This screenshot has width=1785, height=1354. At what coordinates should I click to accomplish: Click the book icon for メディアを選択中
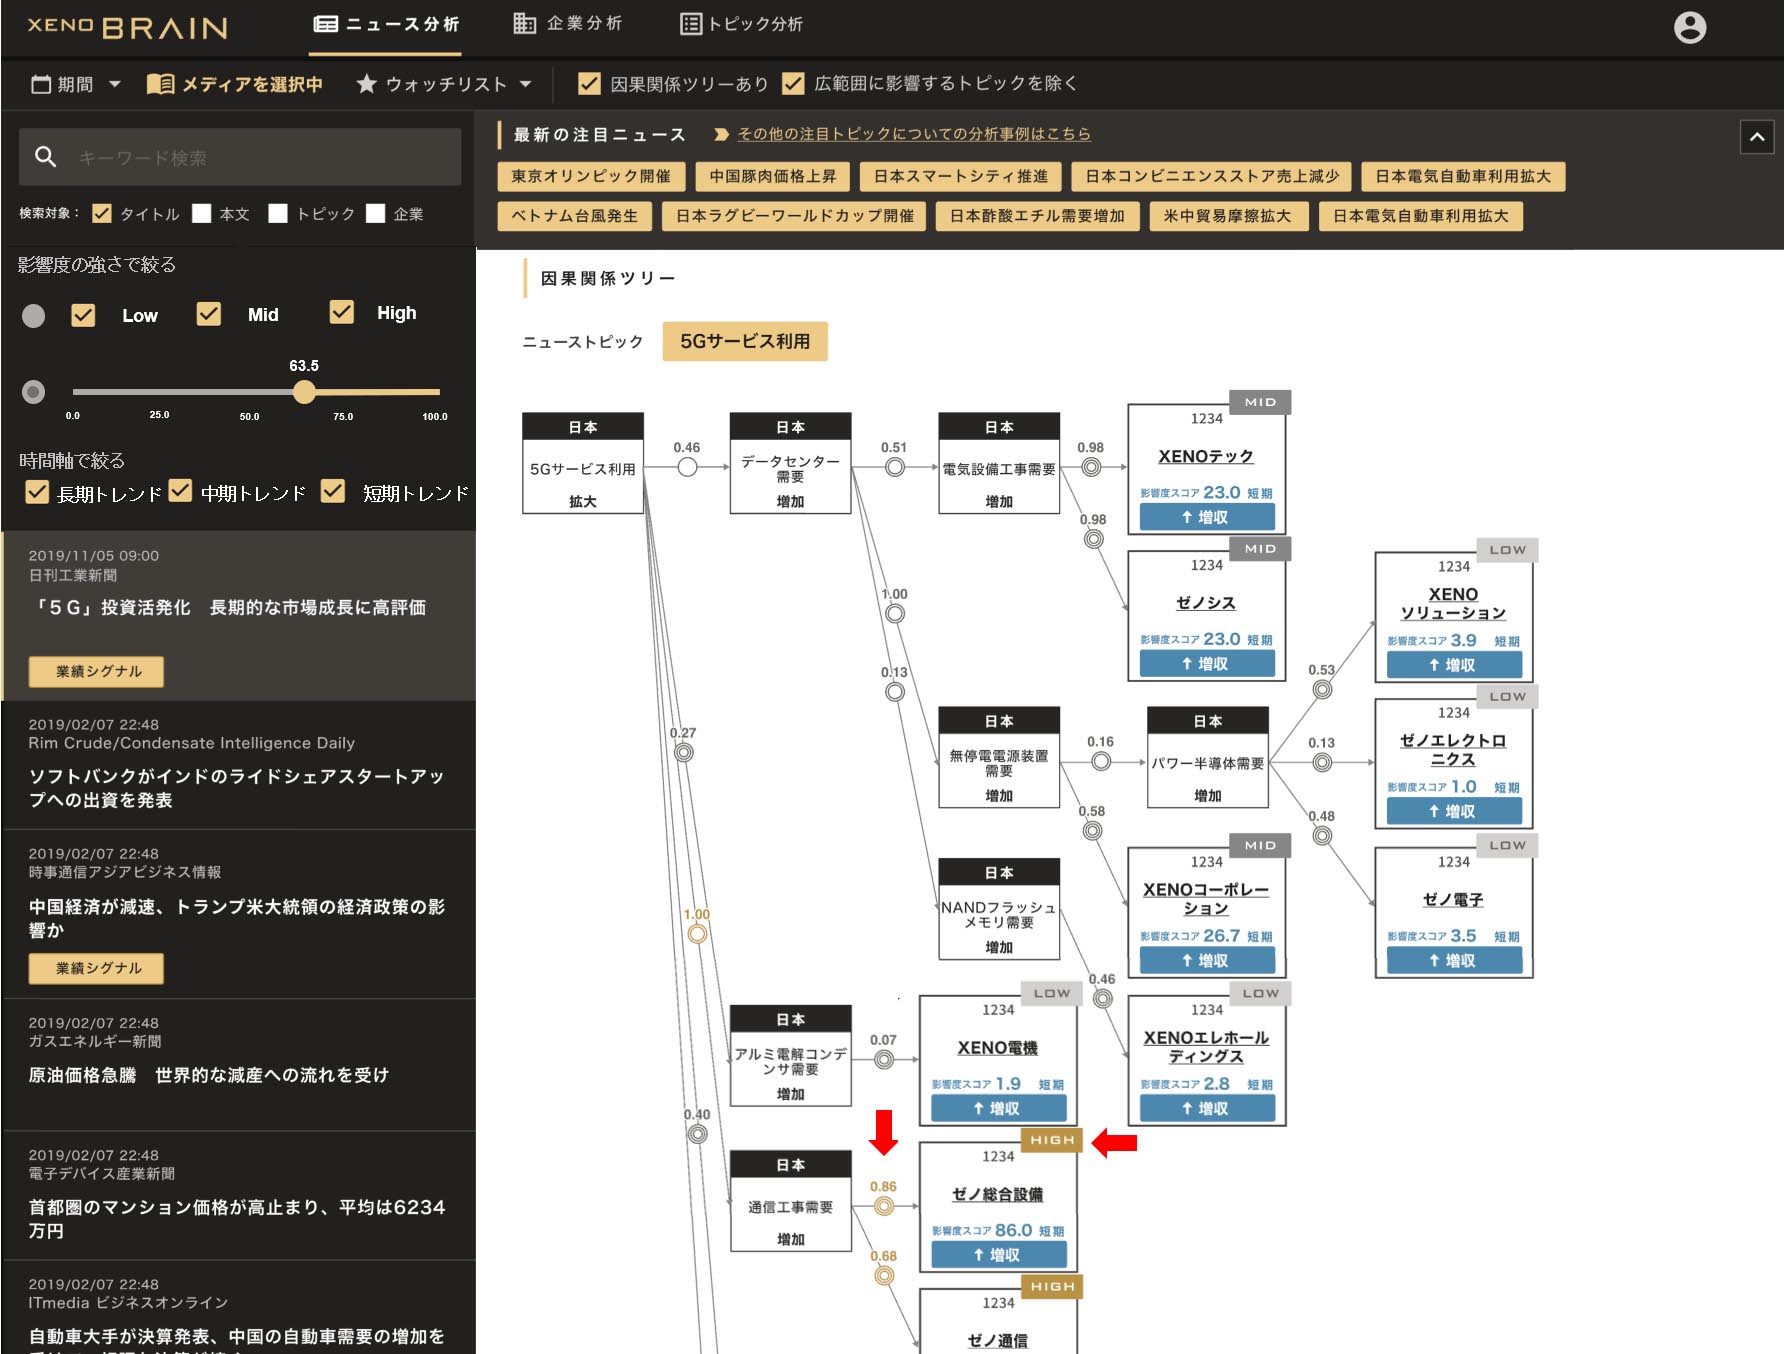[x=160, y=84]
